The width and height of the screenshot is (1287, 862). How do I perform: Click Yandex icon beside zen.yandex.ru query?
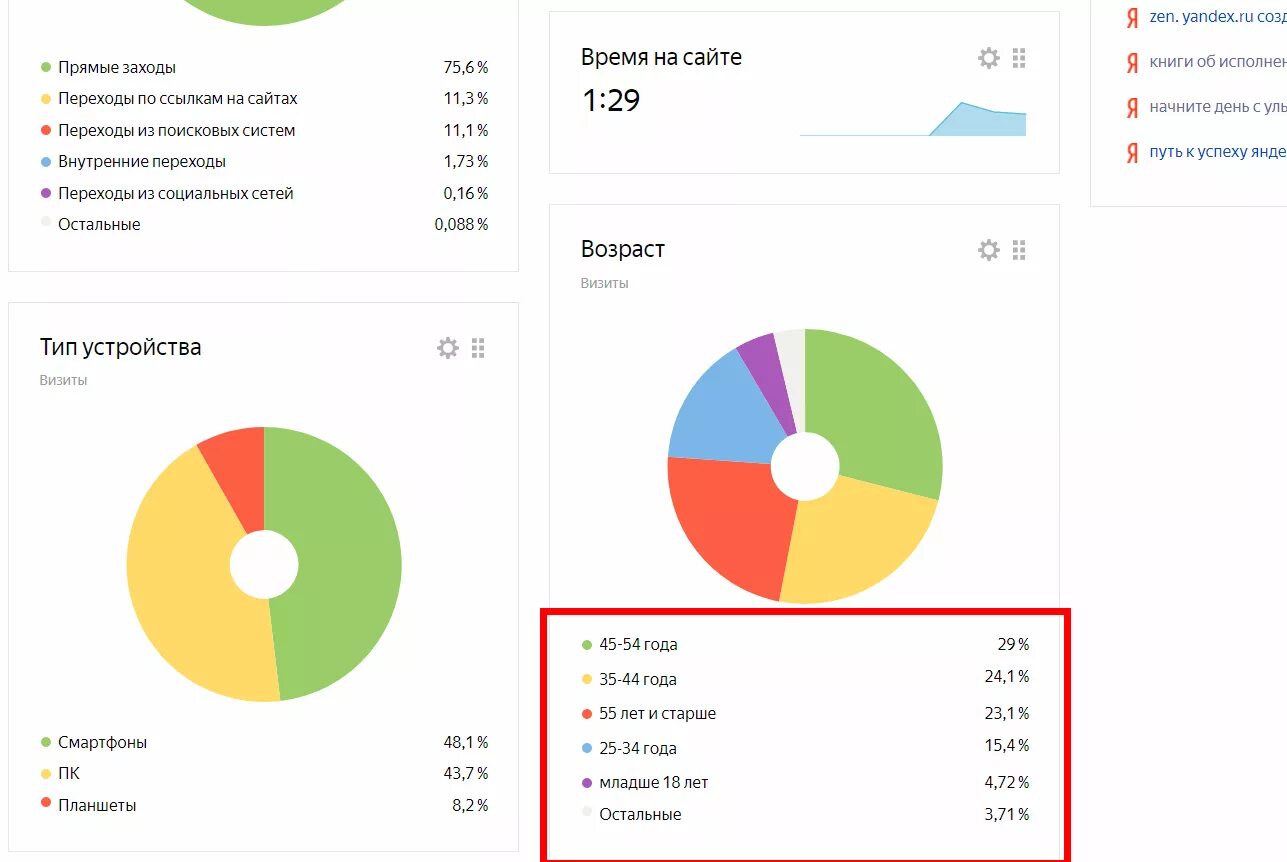click(x=1132, y=18)
